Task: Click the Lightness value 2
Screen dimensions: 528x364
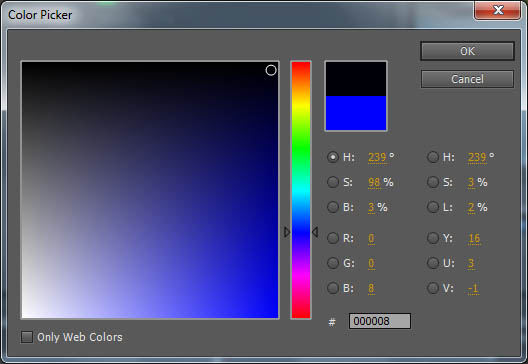Action: tap(471, 207)
